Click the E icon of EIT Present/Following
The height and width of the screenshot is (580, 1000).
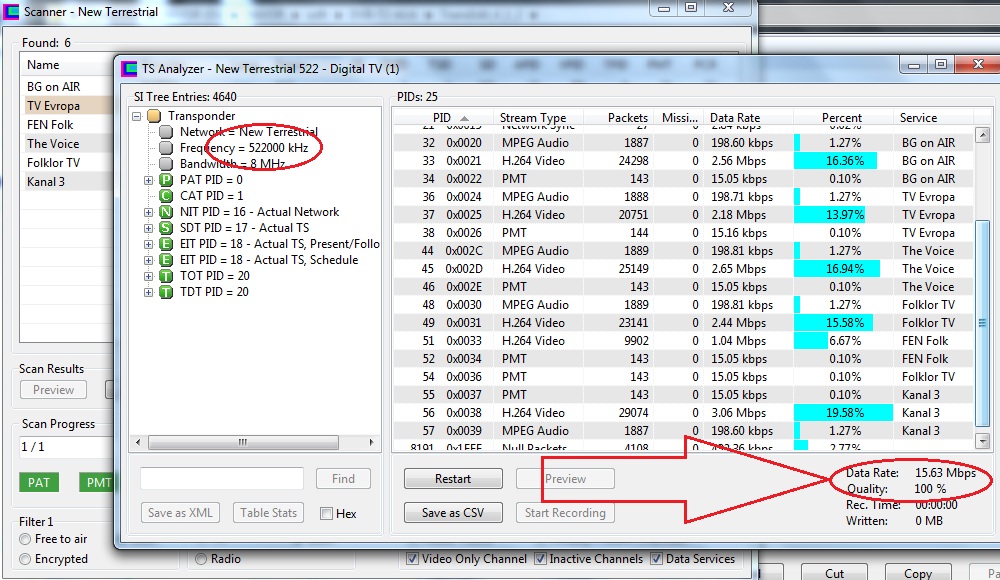pyautogui.click(x=166, y=244)
